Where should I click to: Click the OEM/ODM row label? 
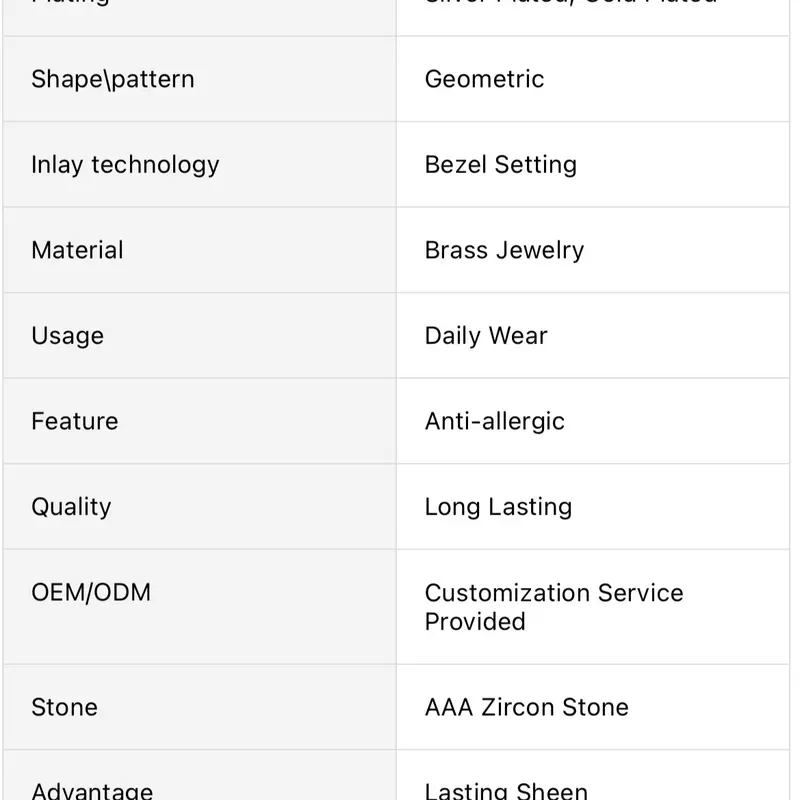(x=91, y=592)
